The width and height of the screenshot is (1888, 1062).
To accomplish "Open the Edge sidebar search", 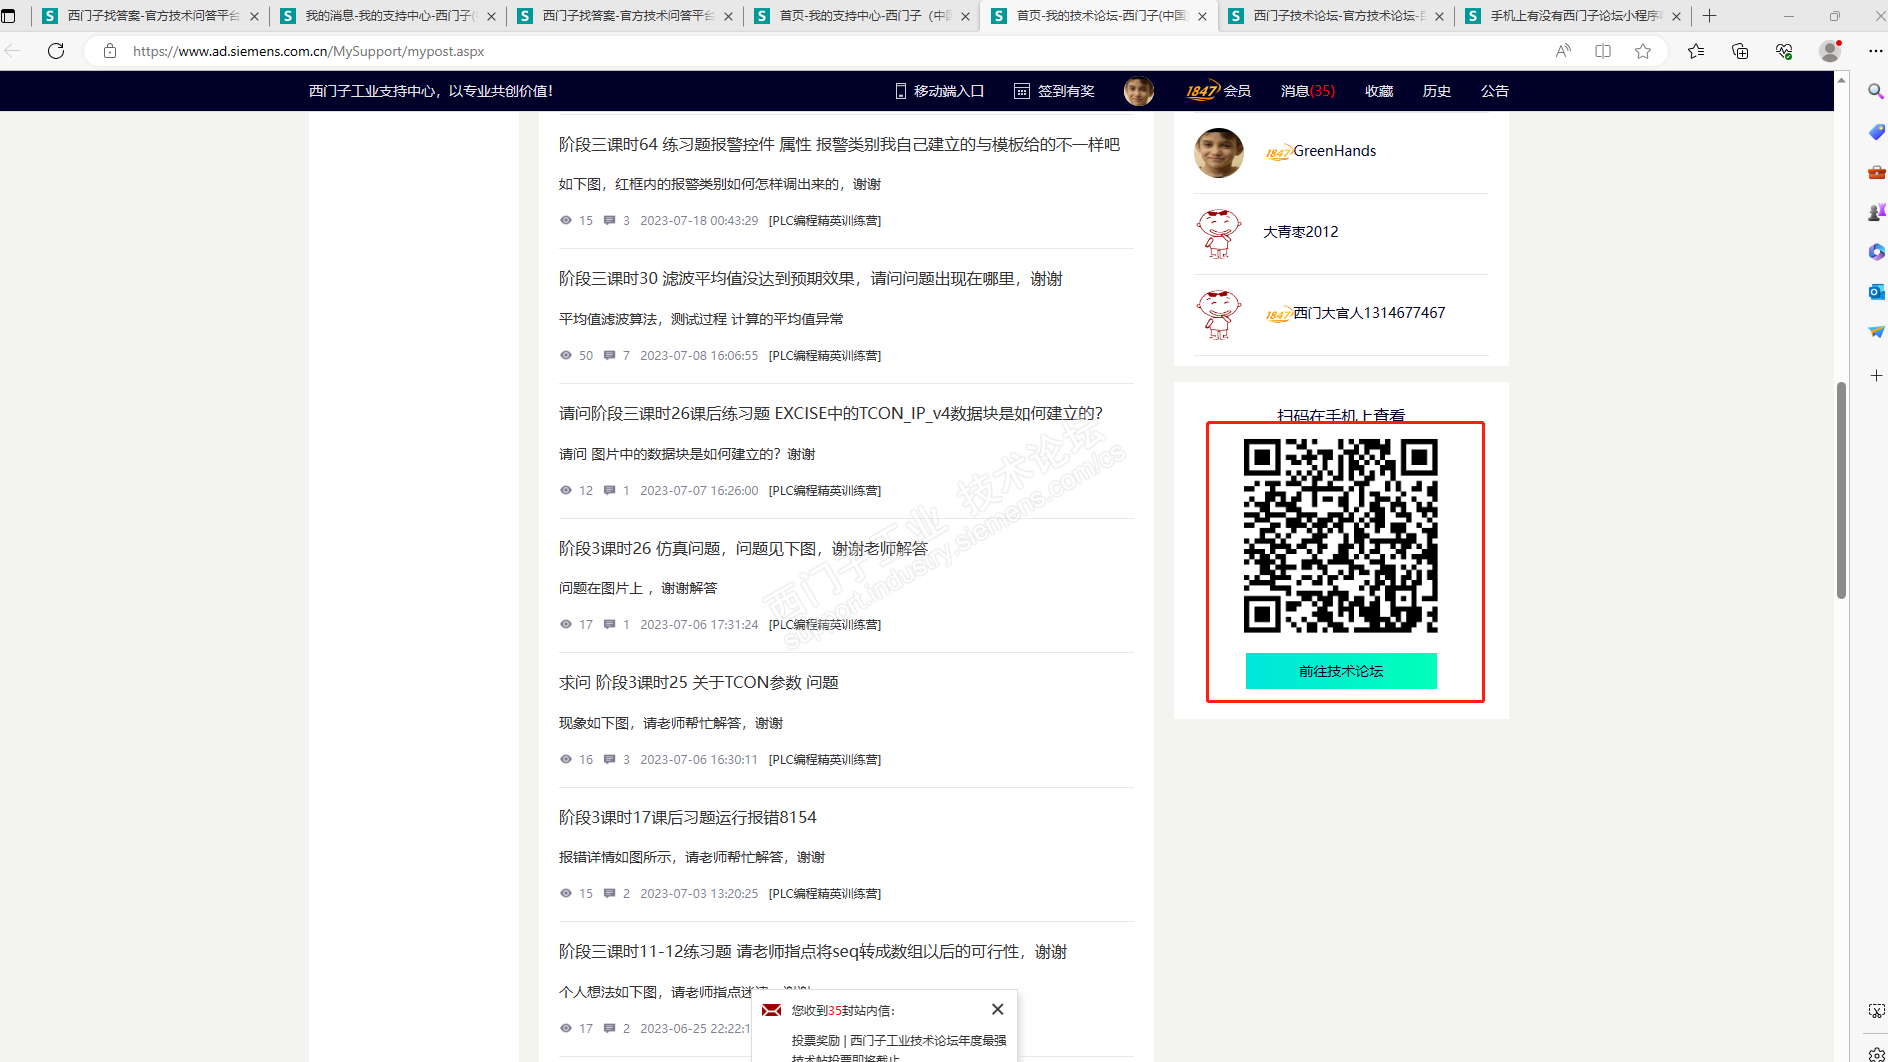I will tap(1876, 92).
